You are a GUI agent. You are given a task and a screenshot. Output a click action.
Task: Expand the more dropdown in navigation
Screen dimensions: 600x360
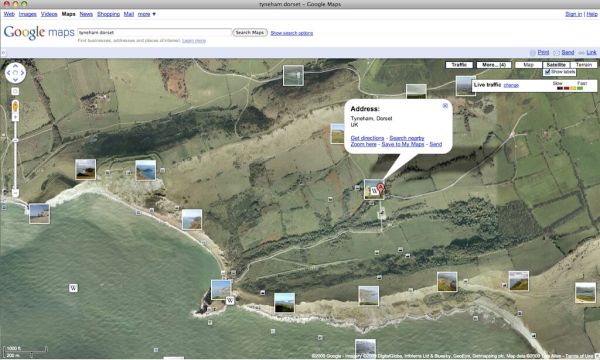(147, 14)
